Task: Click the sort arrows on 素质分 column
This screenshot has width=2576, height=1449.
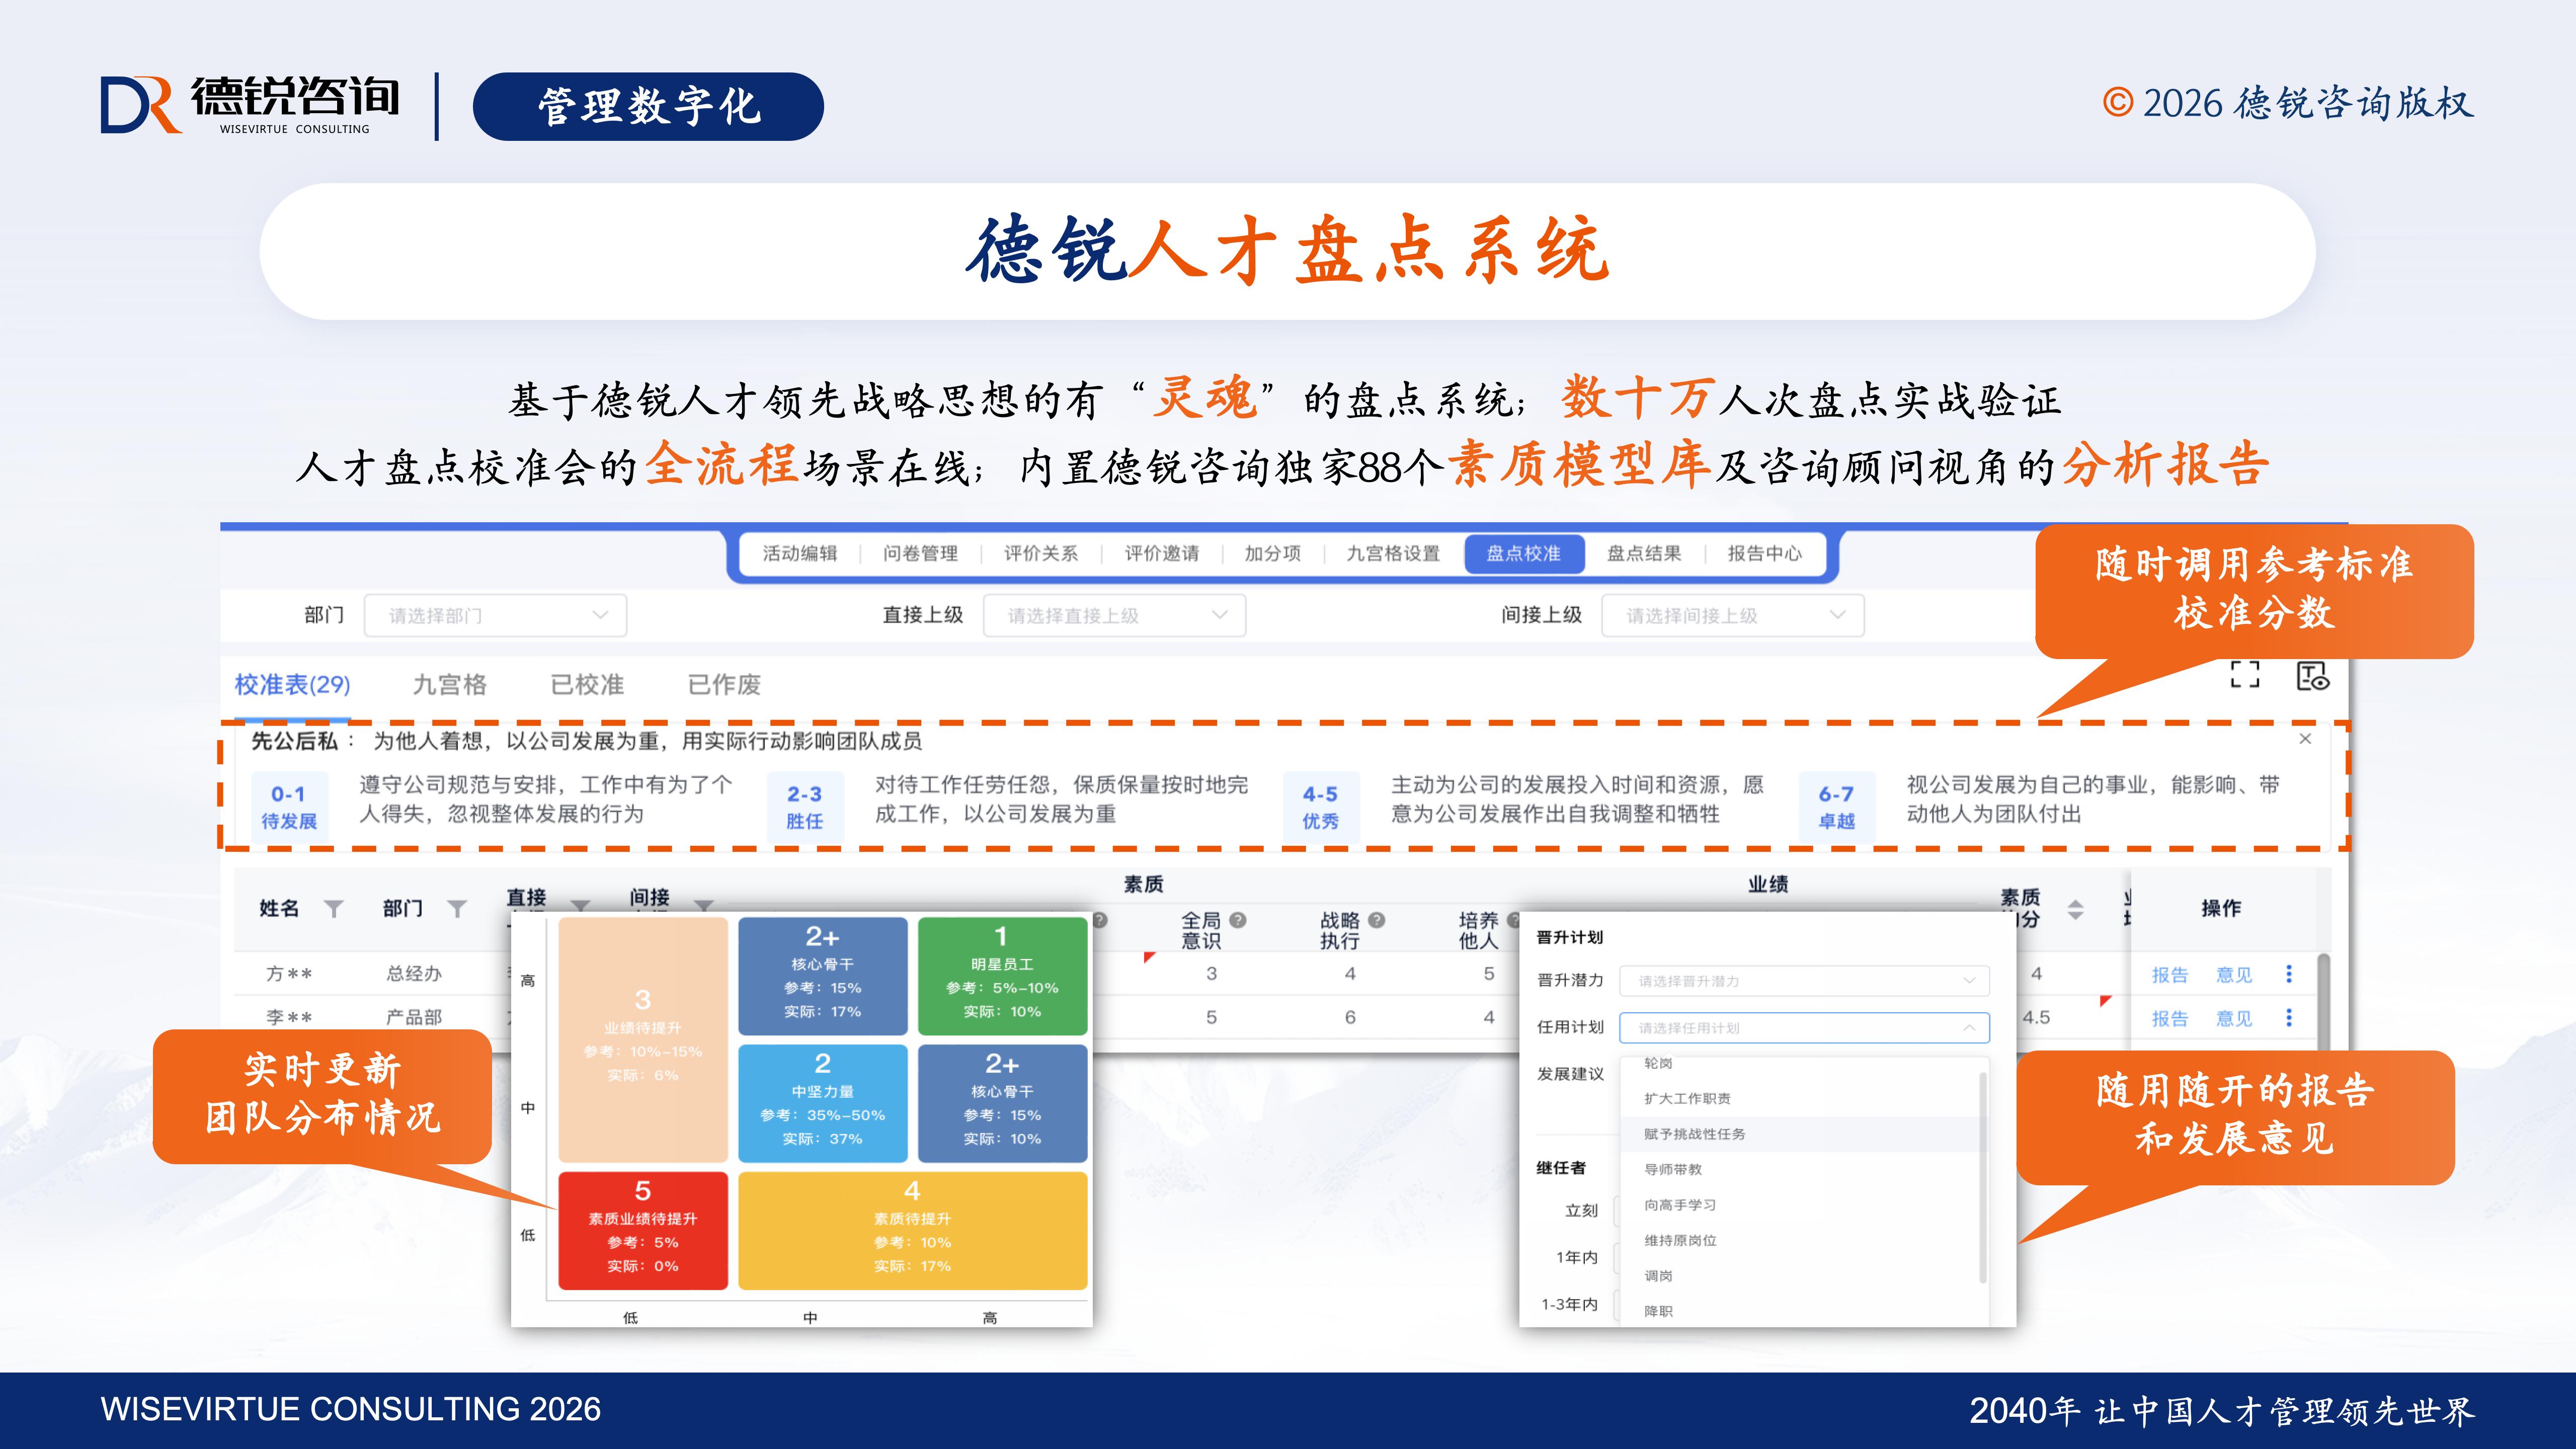Action: pyautogui.click(x=2076, y=909)
